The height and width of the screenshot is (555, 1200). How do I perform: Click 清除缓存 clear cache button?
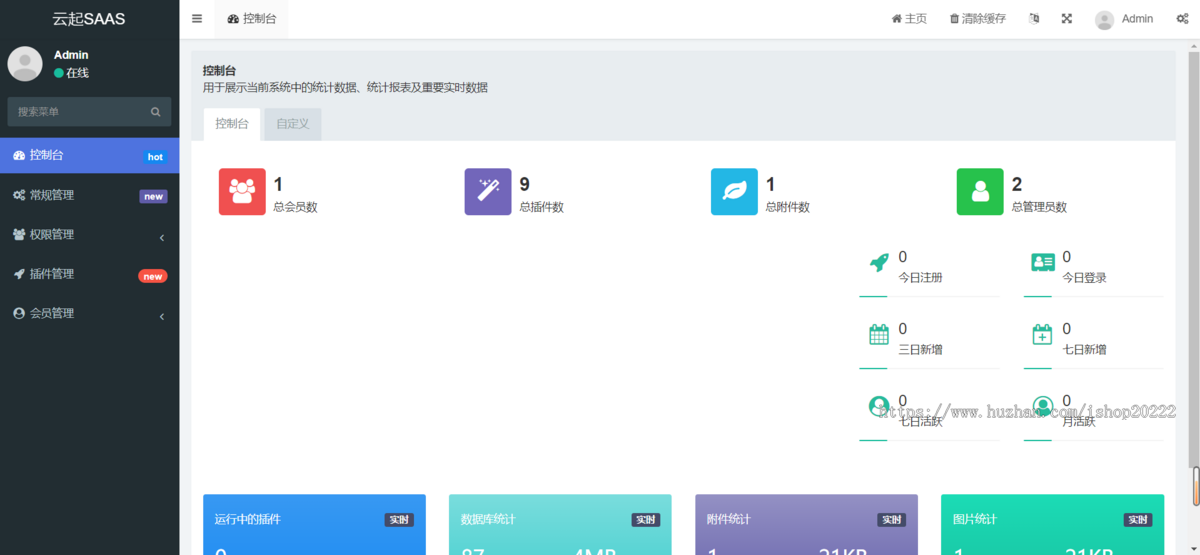click(x=978, y=19)
